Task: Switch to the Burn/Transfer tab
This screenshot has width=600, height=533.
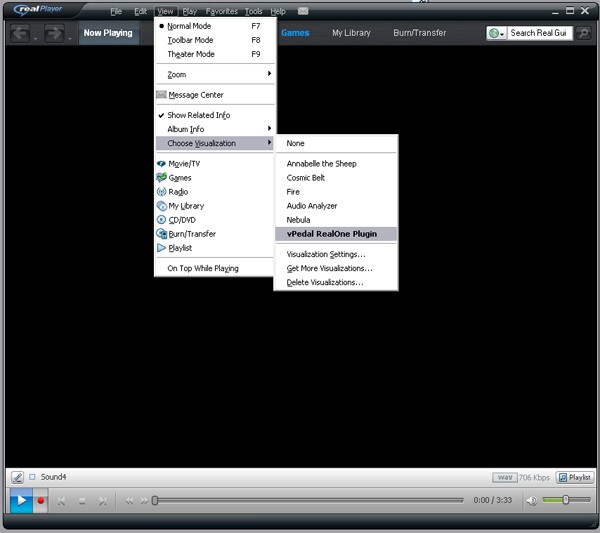Action: tap(420, 33)
